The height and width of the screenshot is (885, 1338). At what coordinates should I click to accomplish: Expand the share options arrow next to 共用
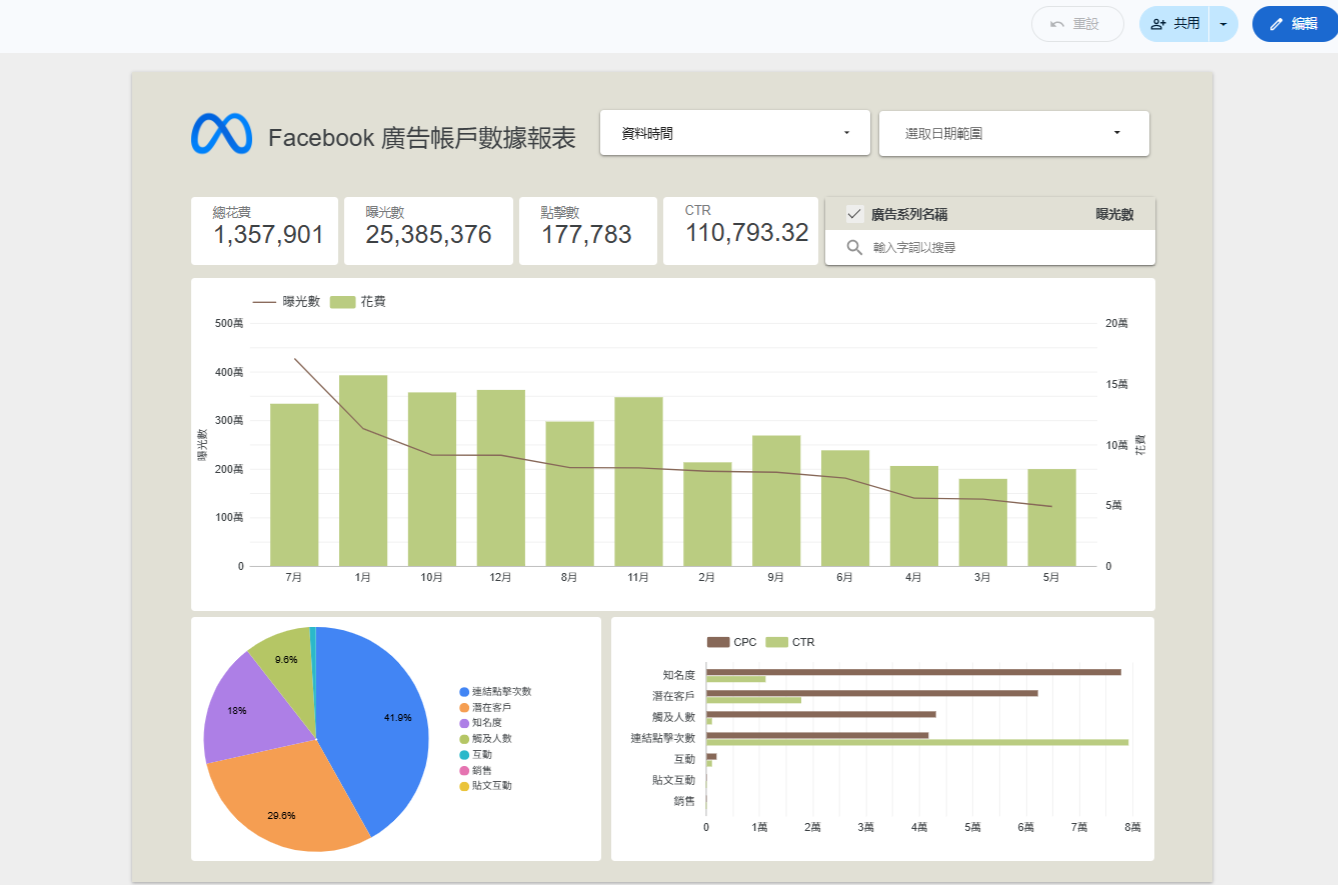pyautogui.click(x=1224, y=24)
